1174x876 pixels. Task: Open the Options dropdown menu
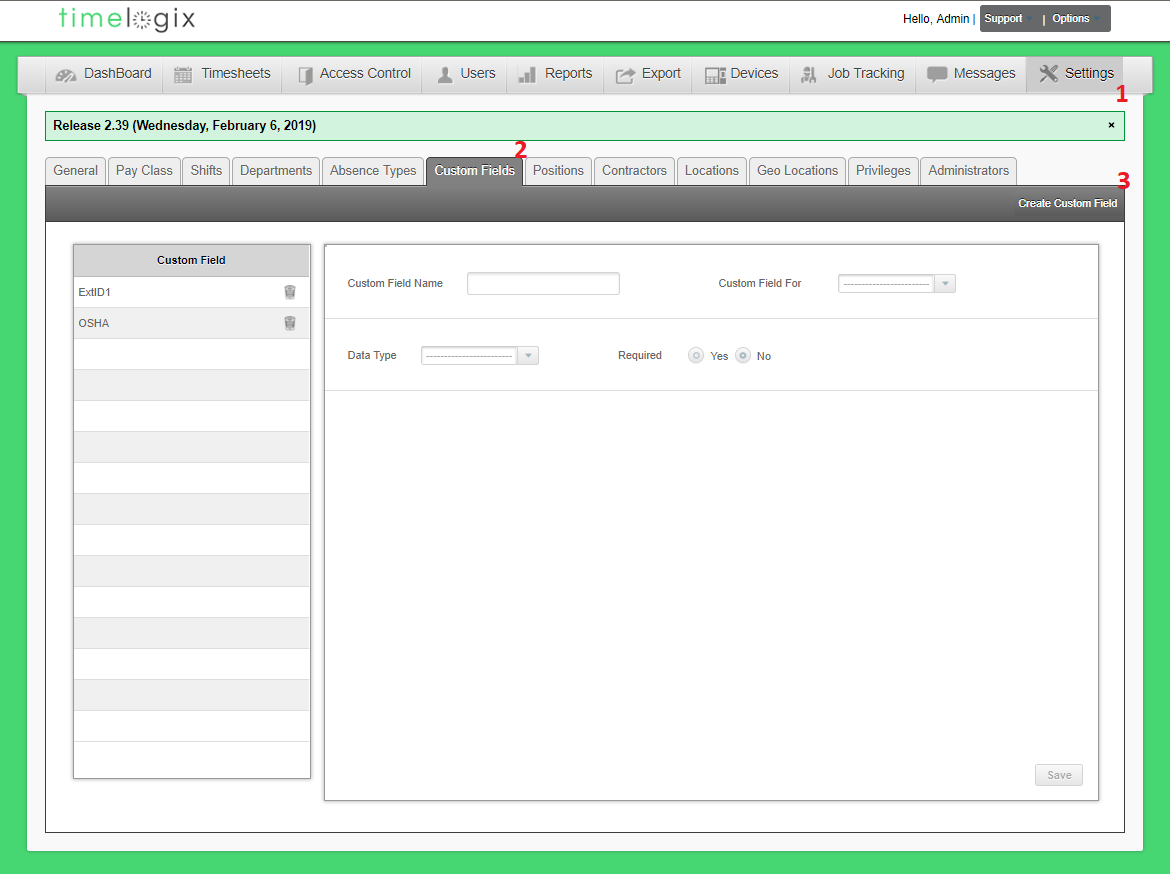[1077, 19]
